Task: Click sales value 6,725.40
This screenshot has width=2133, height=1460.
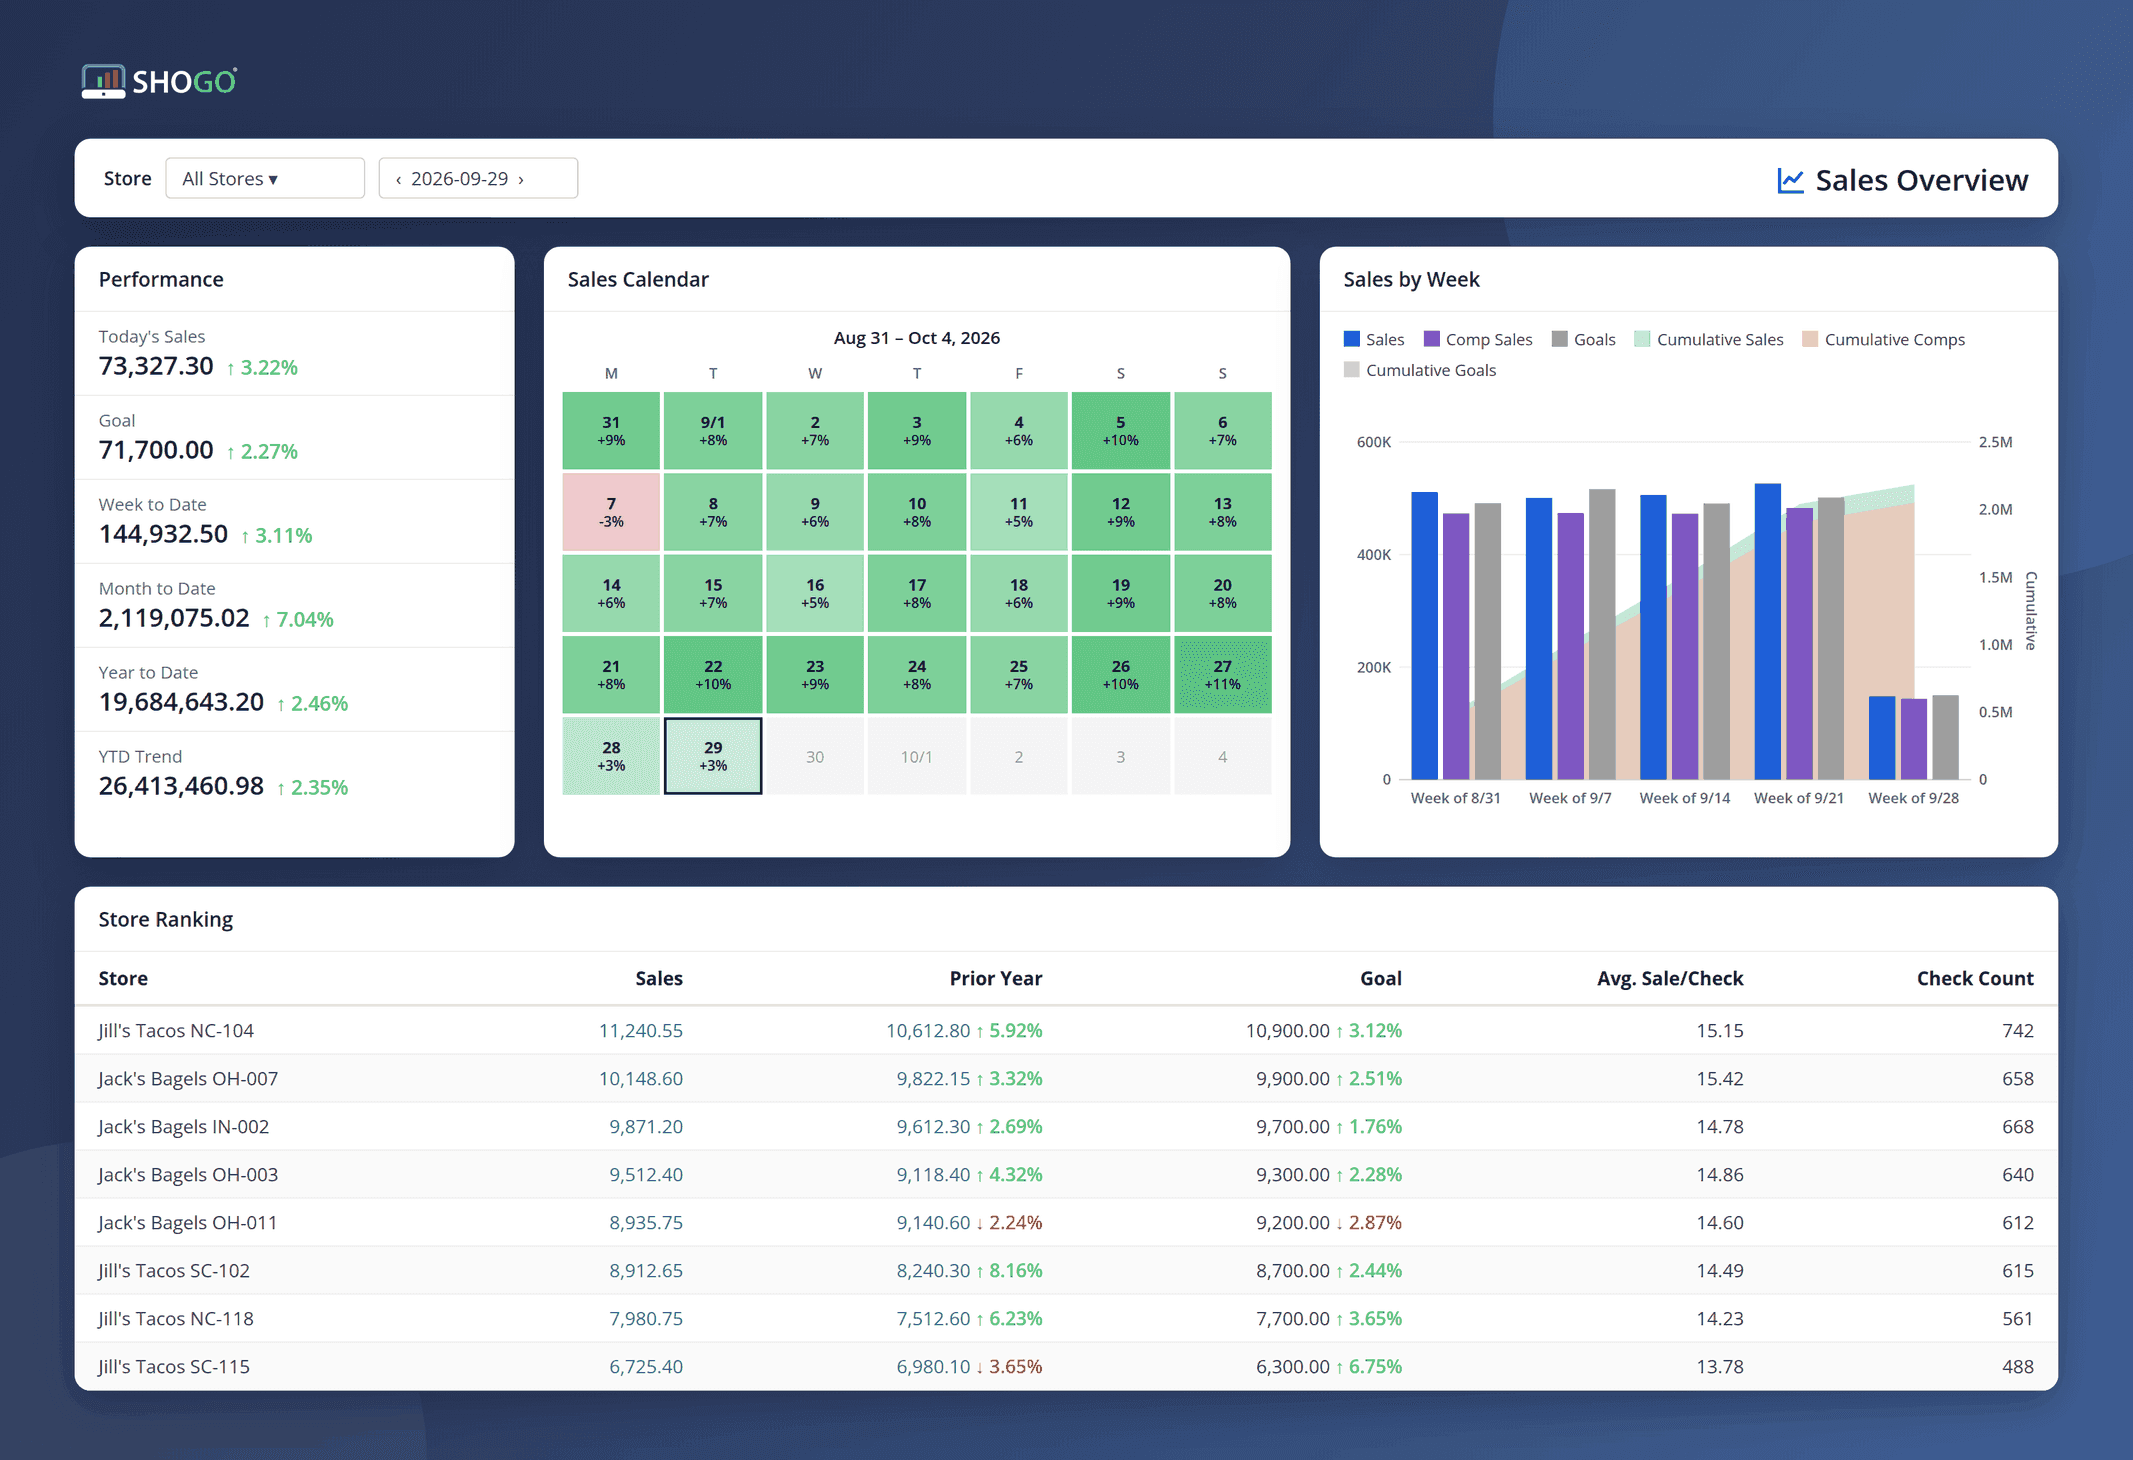Action: (x=646, y=1366)
